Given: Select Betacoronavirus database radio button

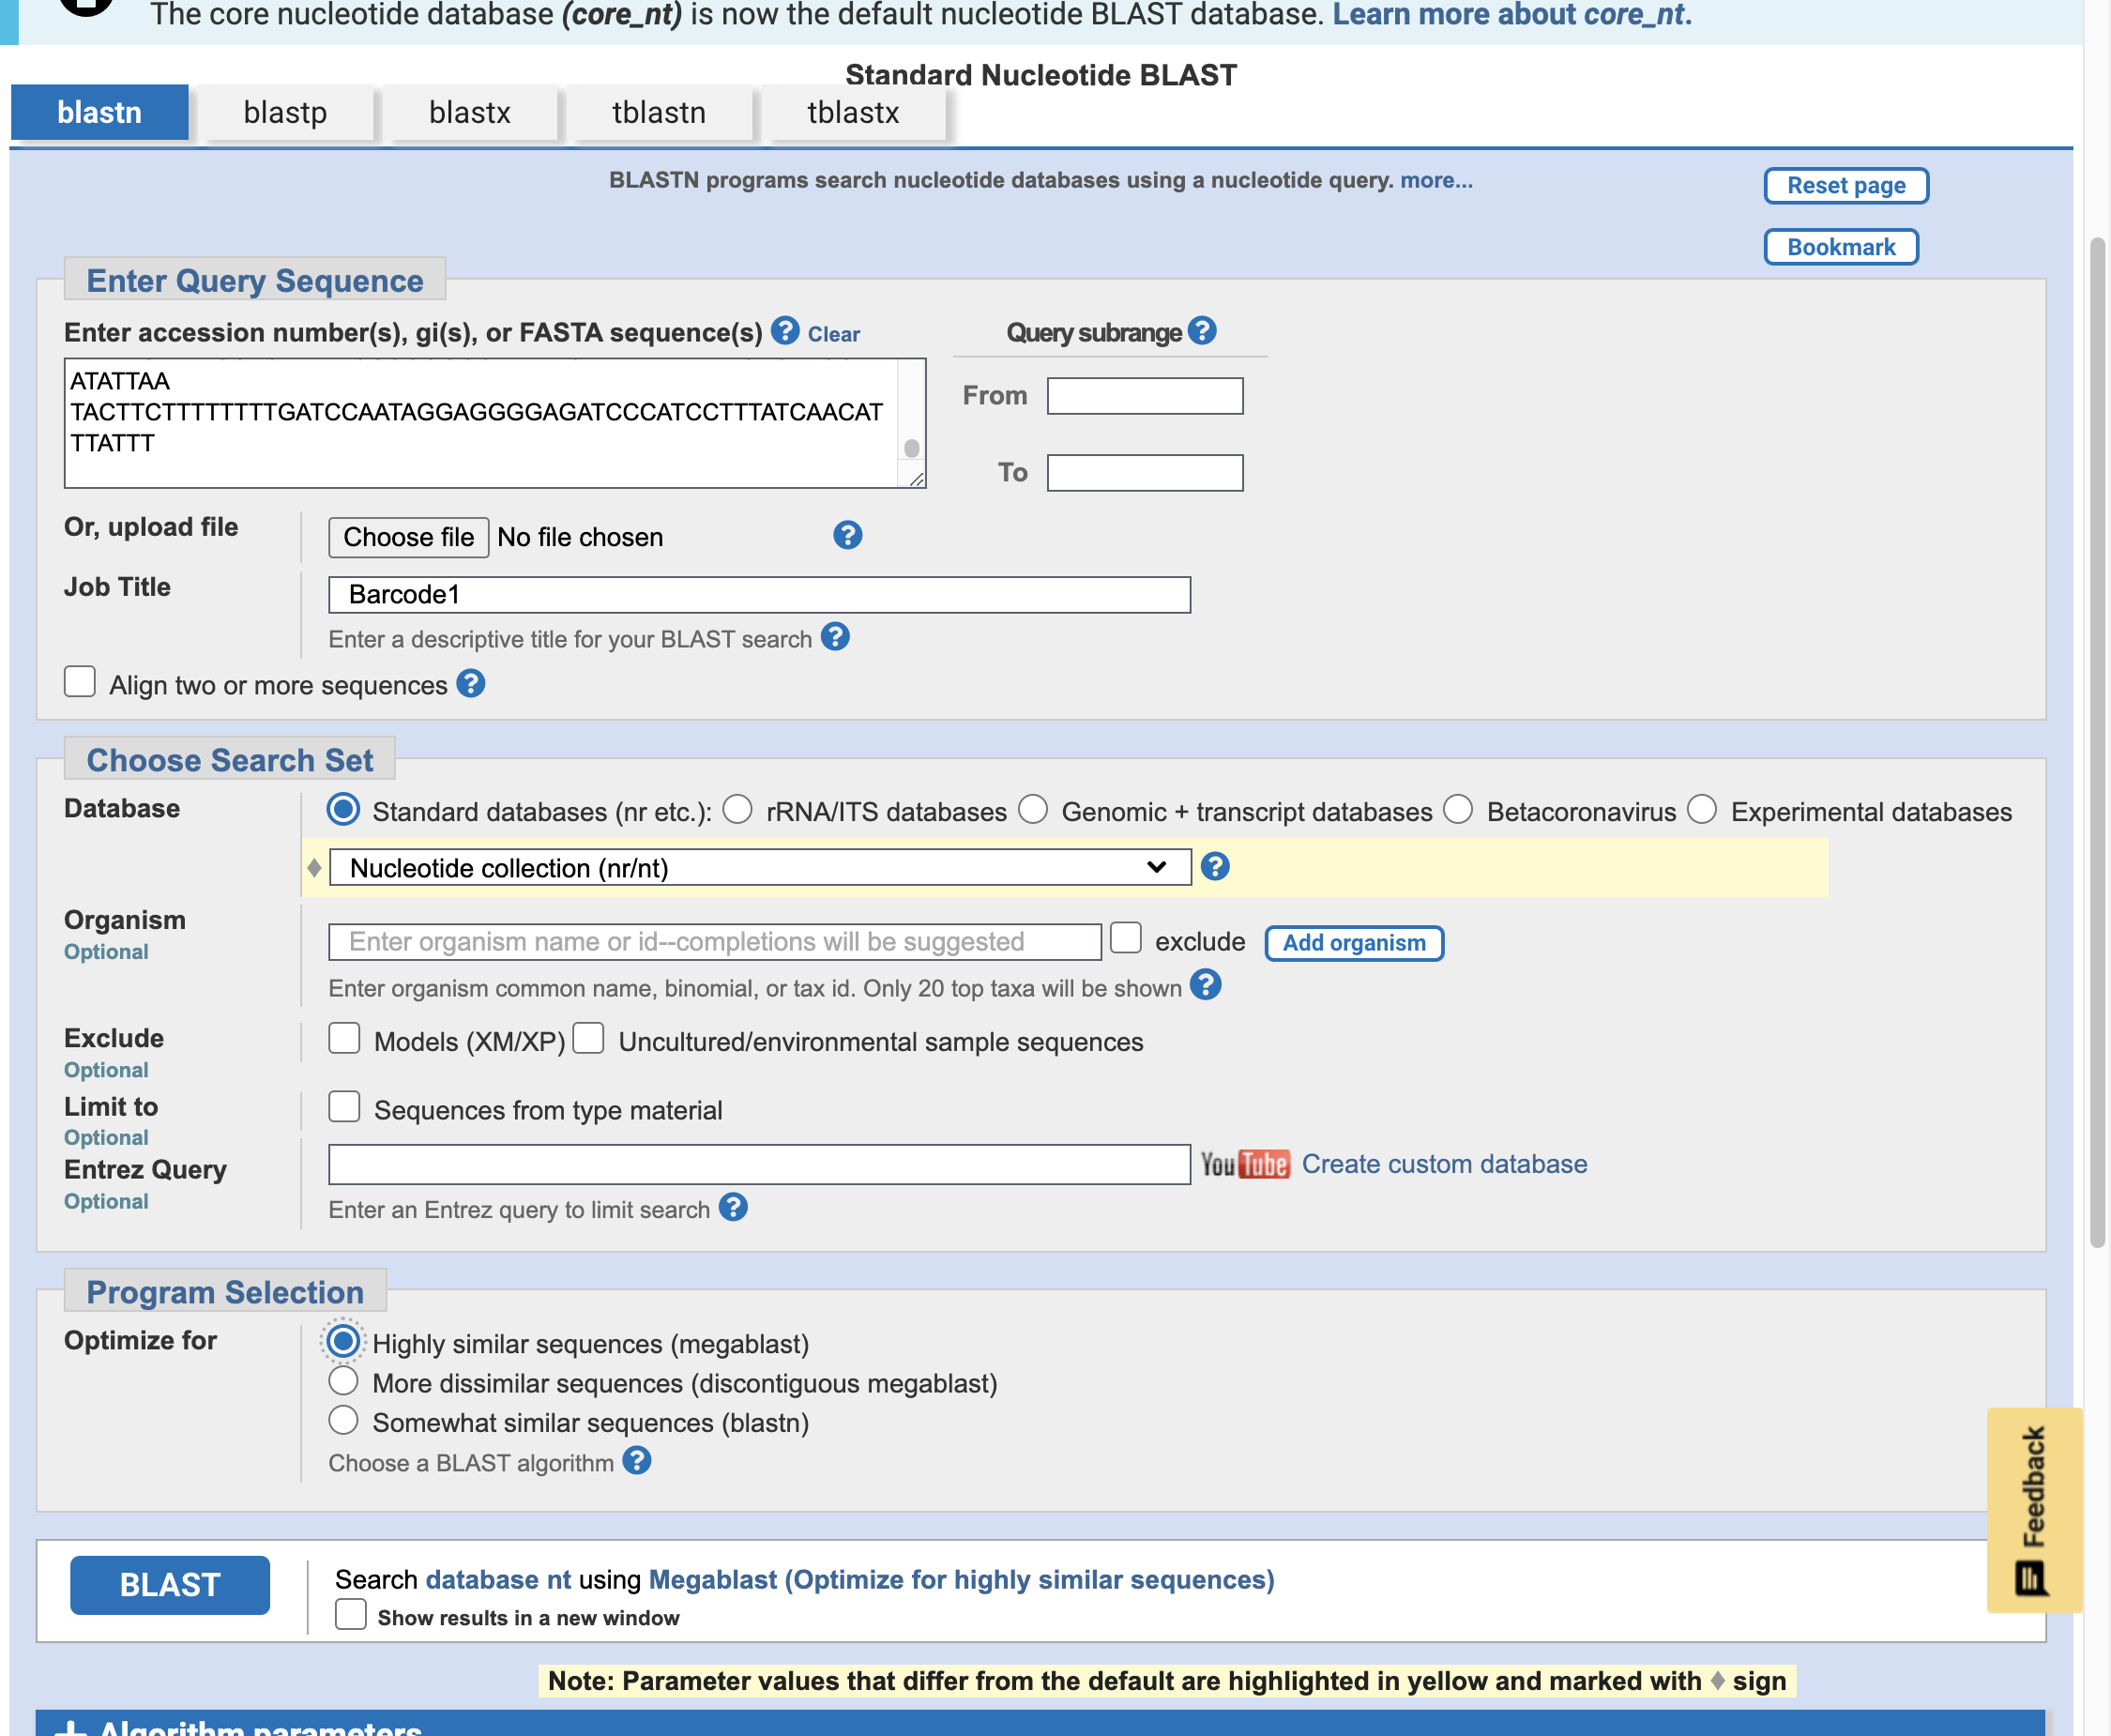Looking at the screenshot, I should 1458,809.
